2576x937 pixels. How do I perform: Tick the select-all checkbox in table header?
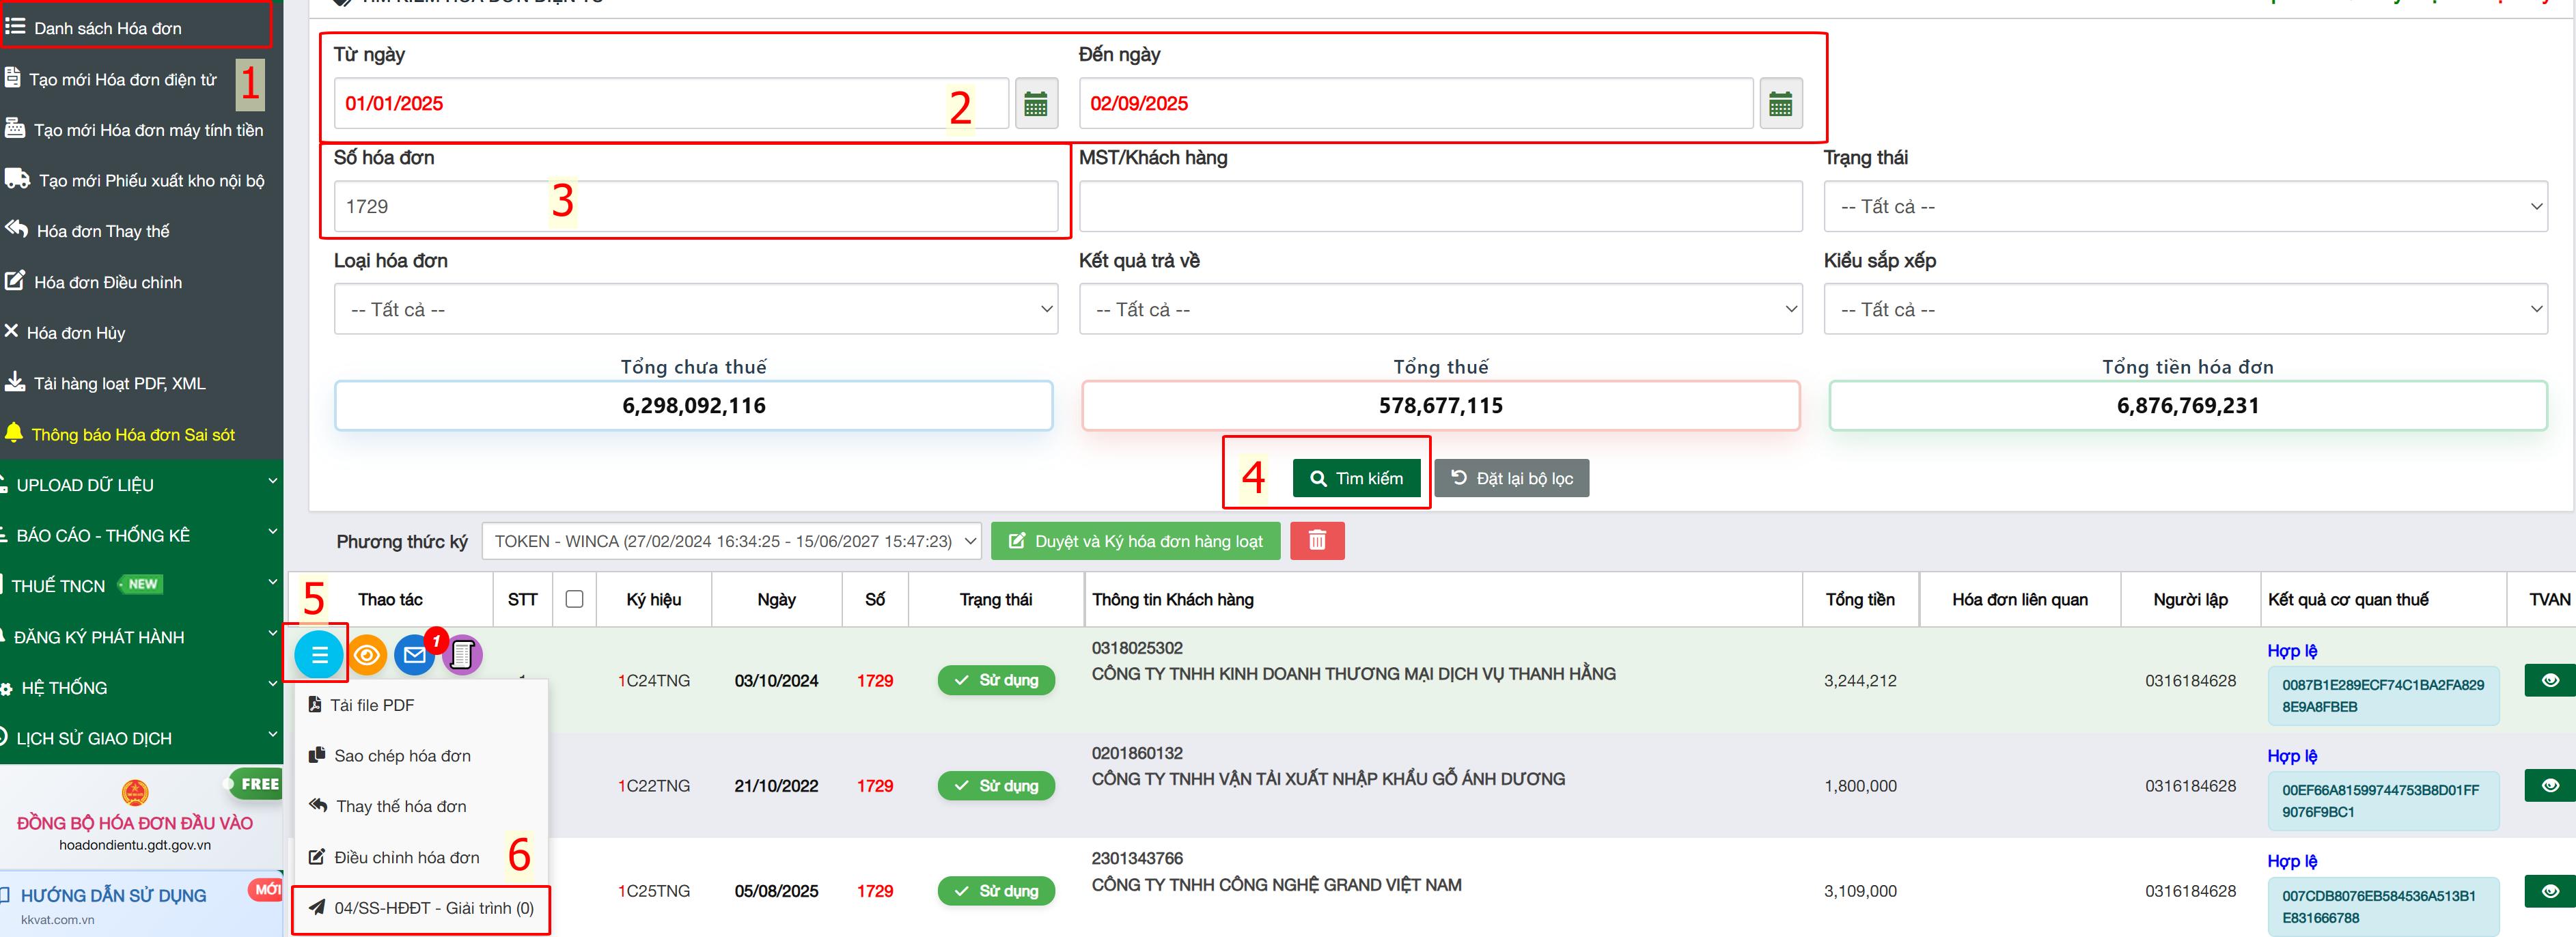[x=574, y=599]
